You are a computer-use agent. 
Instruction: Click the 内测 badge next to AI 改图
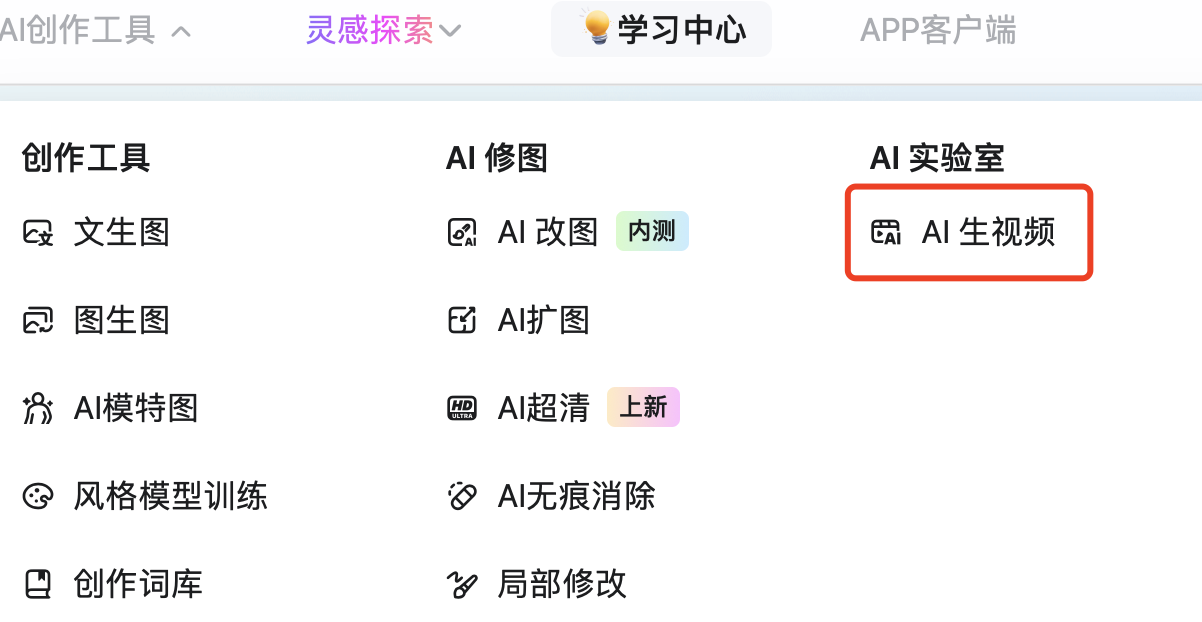click(x=652, y=232)
